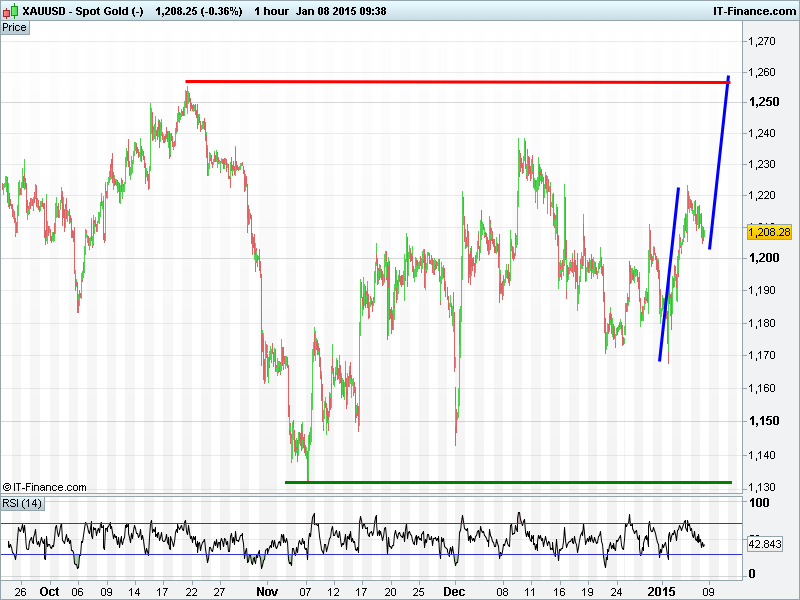Viewport: 800px width, 600px height.
Task: Click the Nov label on time axis
Action: pos(265,591)
